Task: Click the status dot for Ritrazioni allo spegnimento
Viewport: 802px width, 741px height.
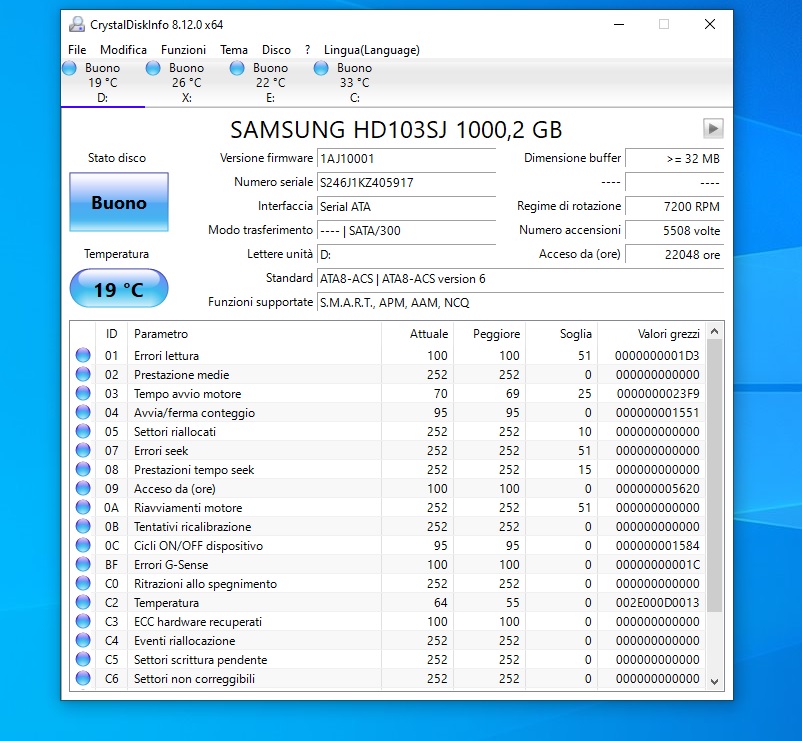Action: point(83,583)
